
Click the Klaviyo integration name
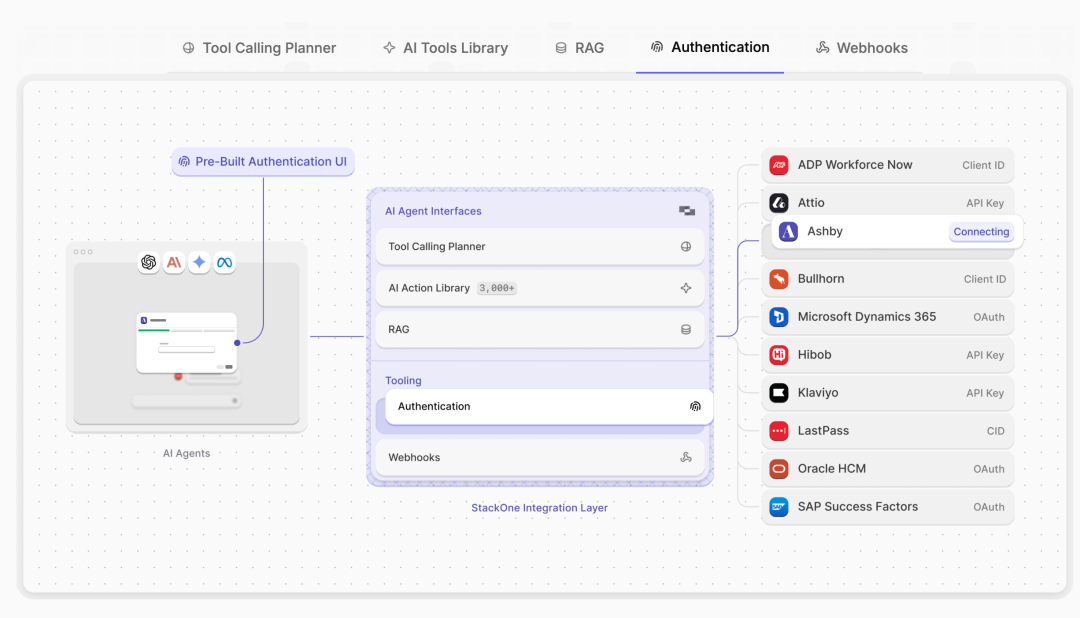[x=818, y=393]
